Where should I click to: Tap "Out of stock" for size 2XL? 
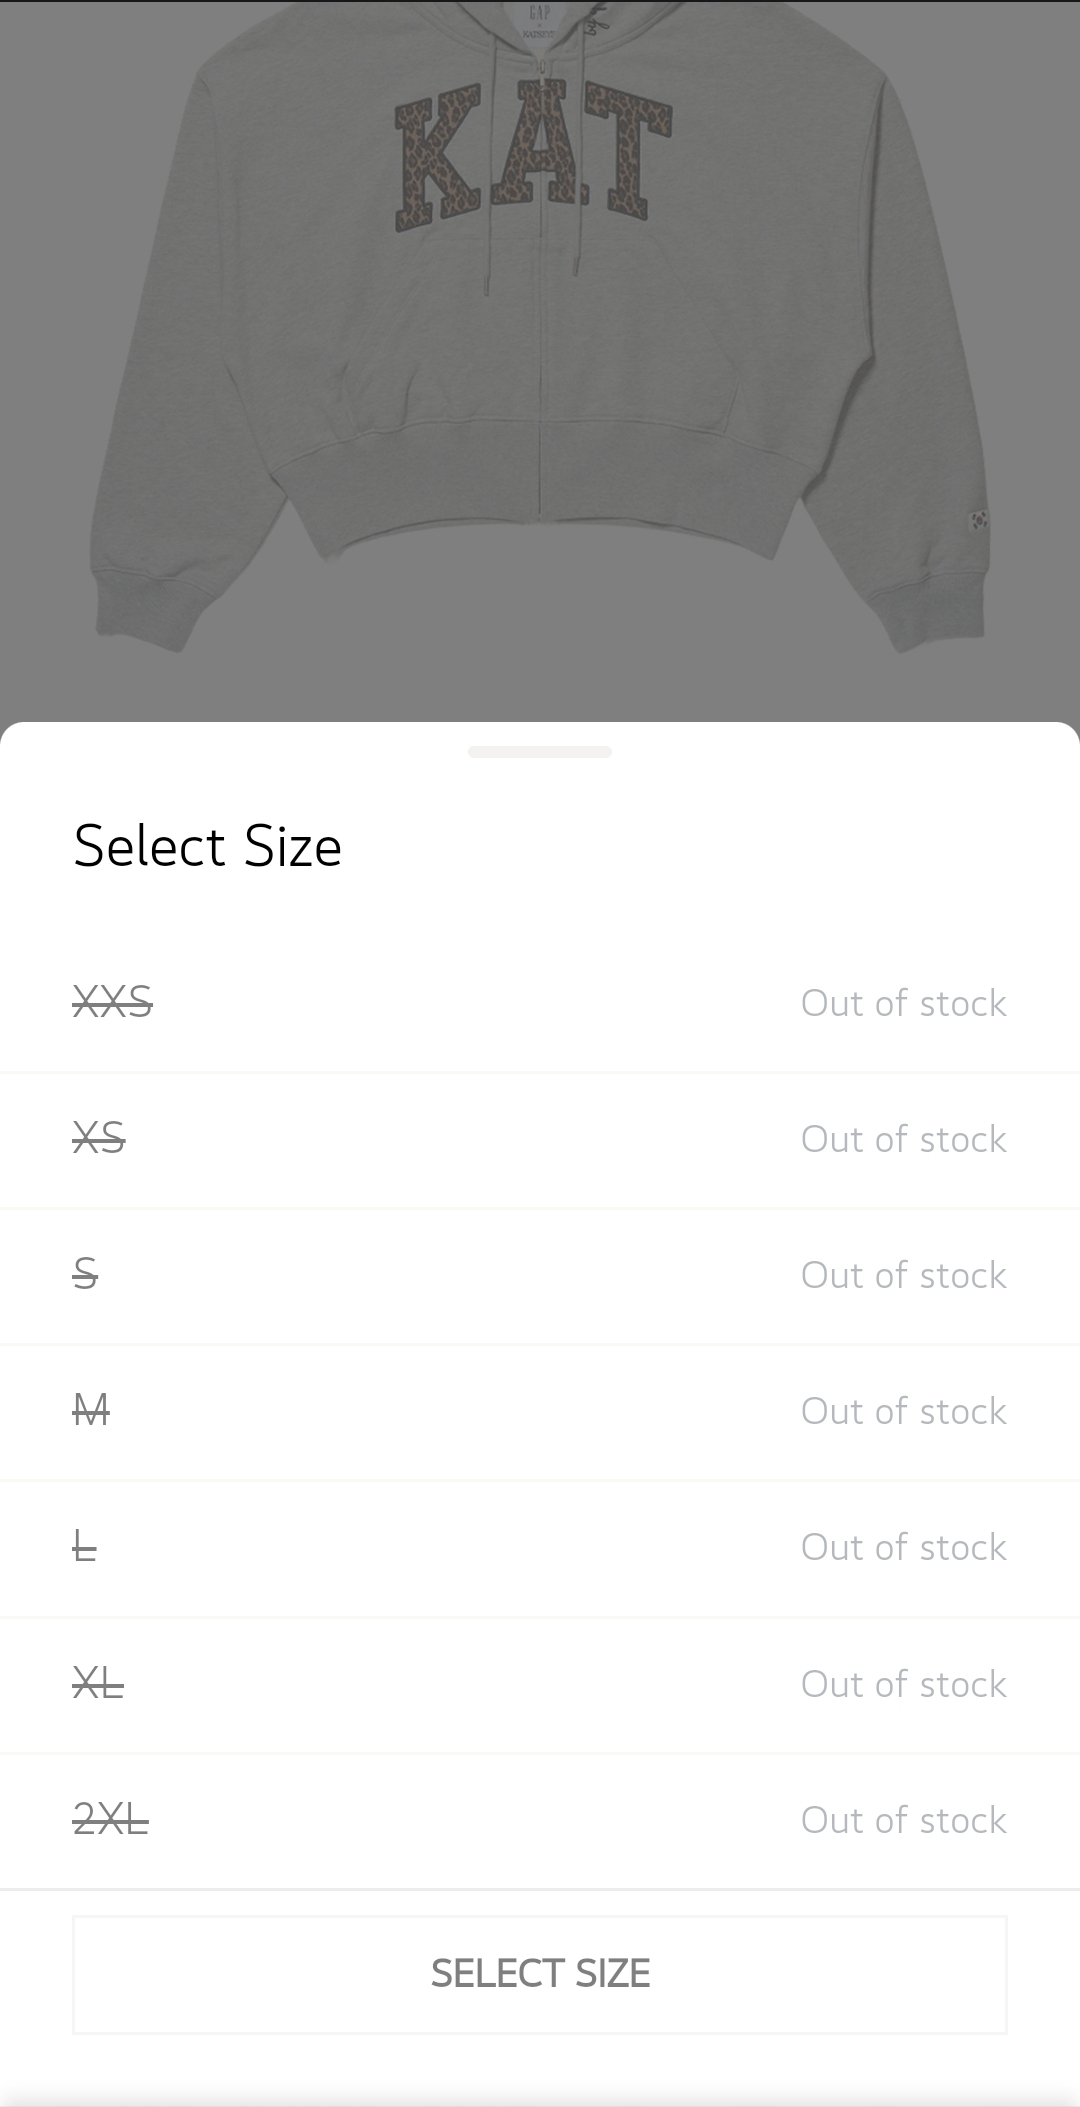(903, 1820)
